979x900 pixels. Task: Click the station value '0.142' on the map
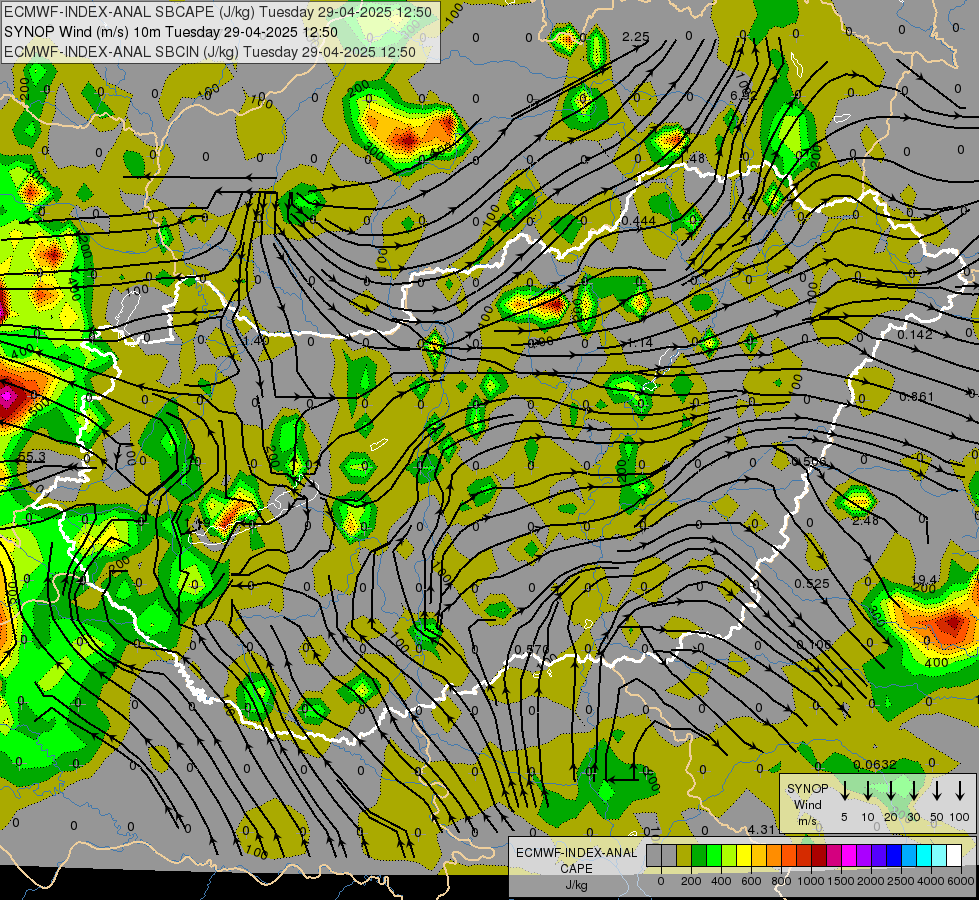915,335
